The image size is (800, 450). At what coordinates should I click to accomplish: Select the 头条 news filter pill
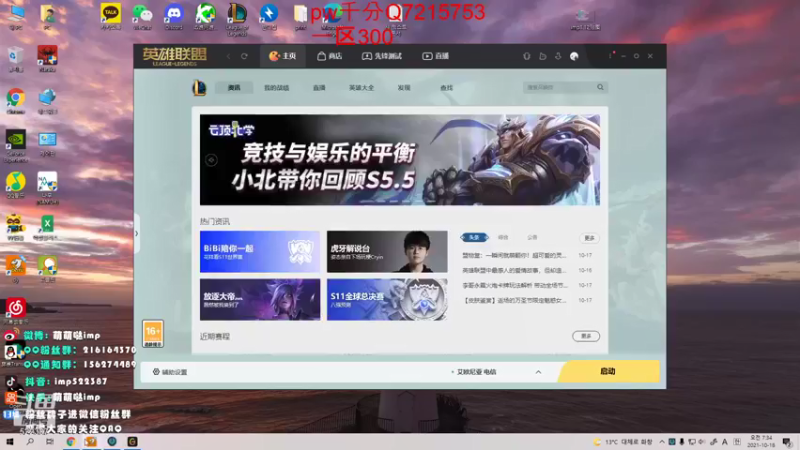point(474,237)
